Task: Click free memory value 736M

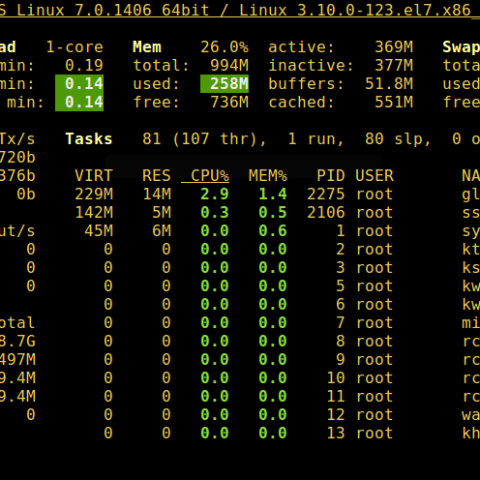Action: 229,102
